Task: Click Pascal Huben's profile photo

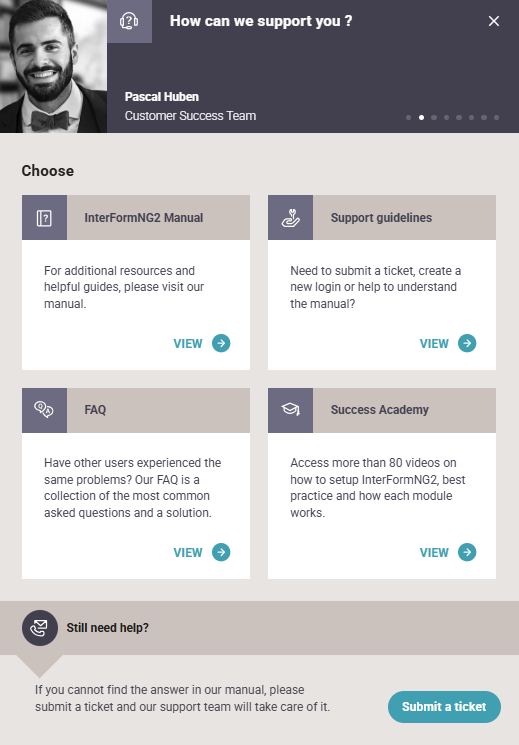Action: (x=53, y=66)
